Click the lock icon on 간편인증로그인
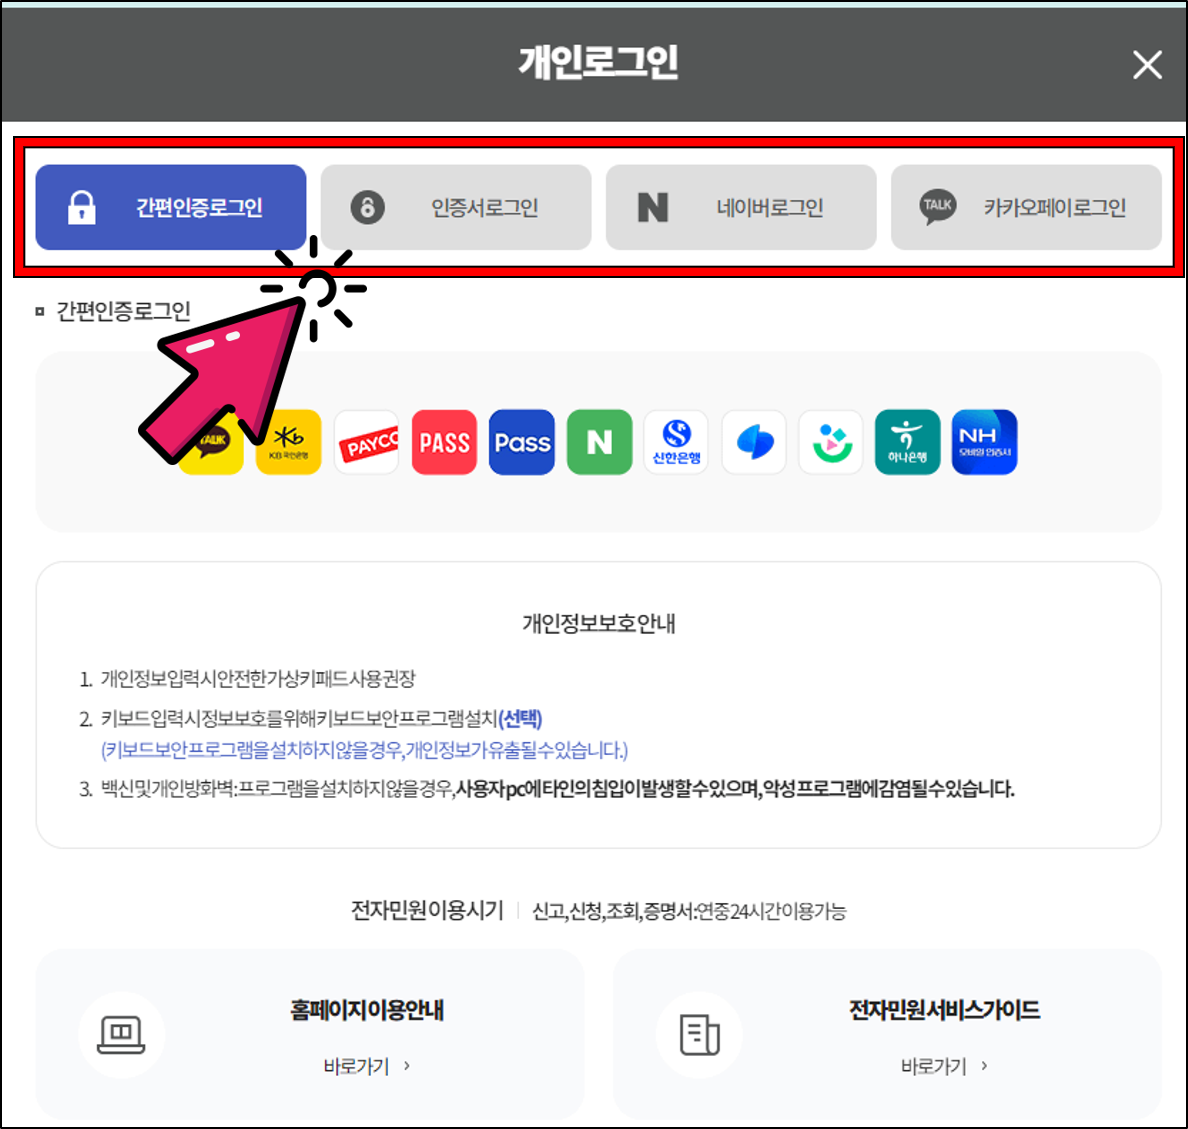 (81, 207)
